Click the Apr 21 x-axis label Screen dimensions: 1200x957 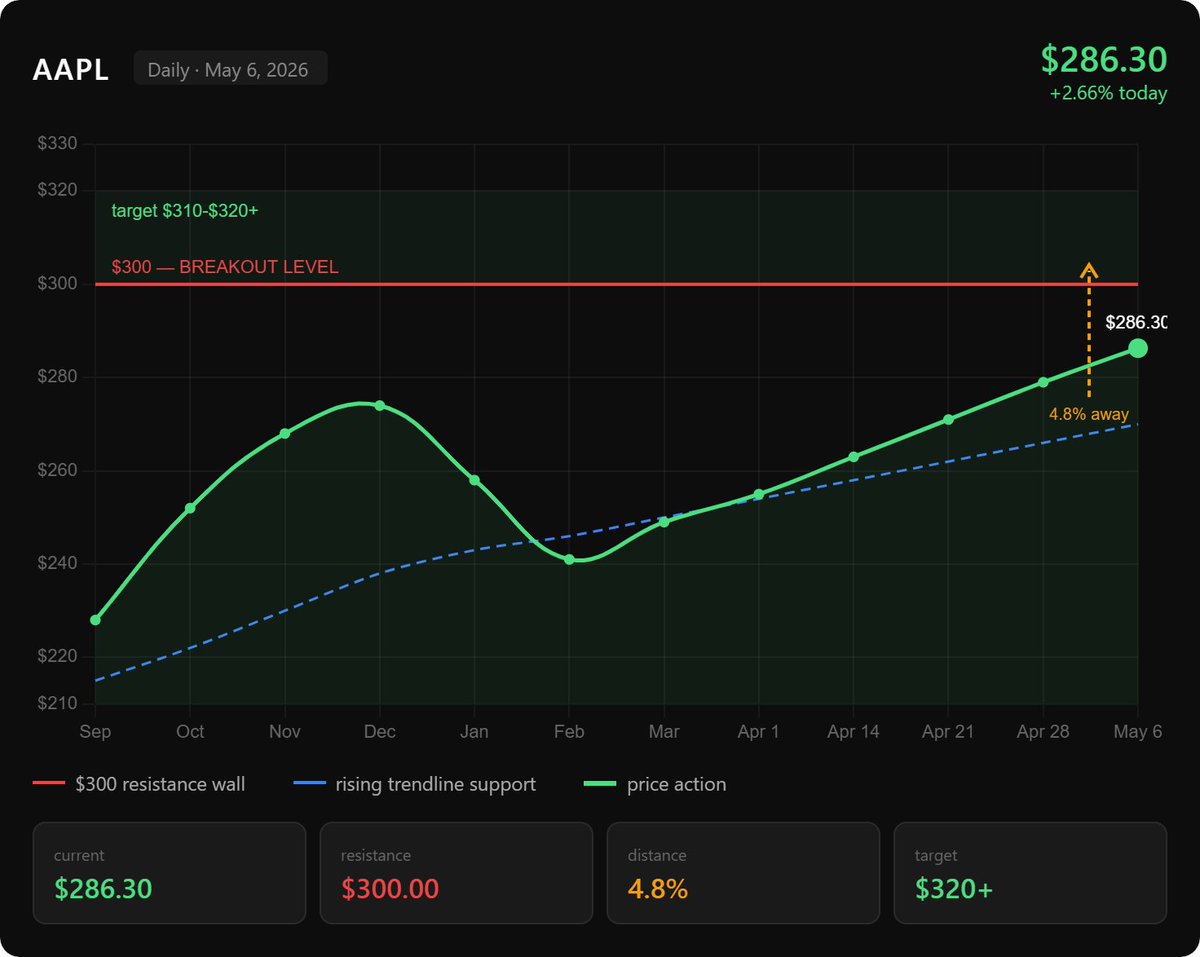pyautogui.click(x=948, y=732)
